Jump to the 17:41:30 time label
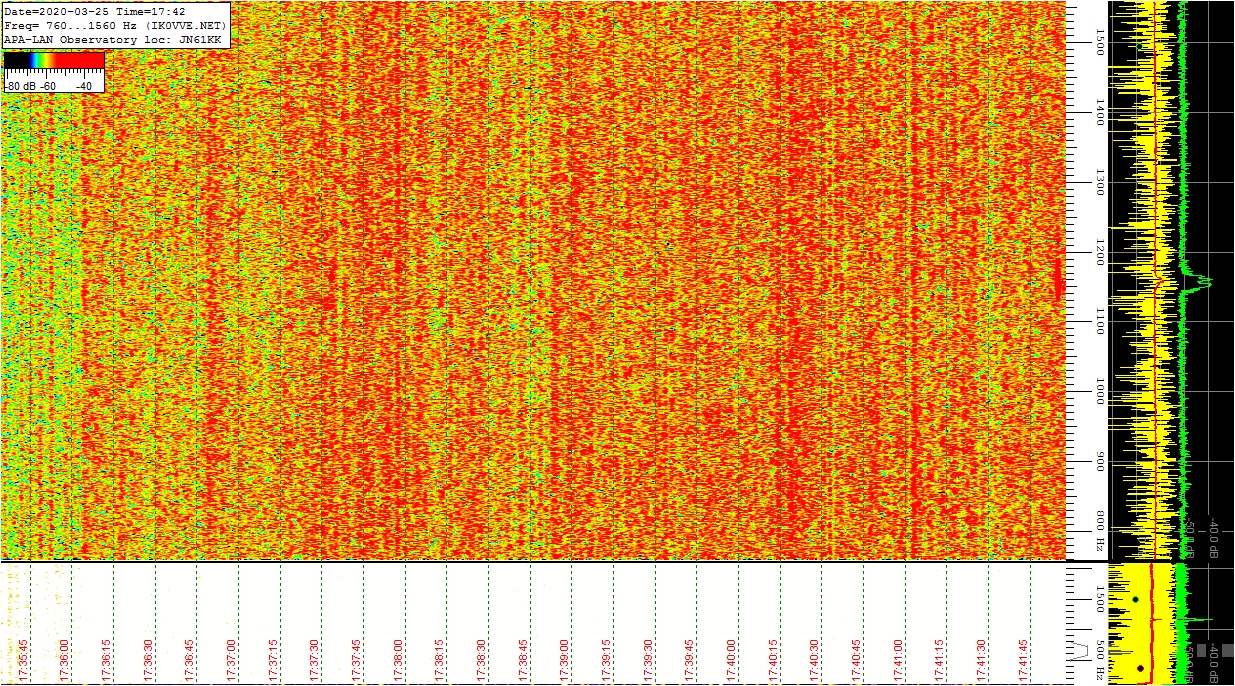This screenshot has width=1235, height=686. click(981, 659)
